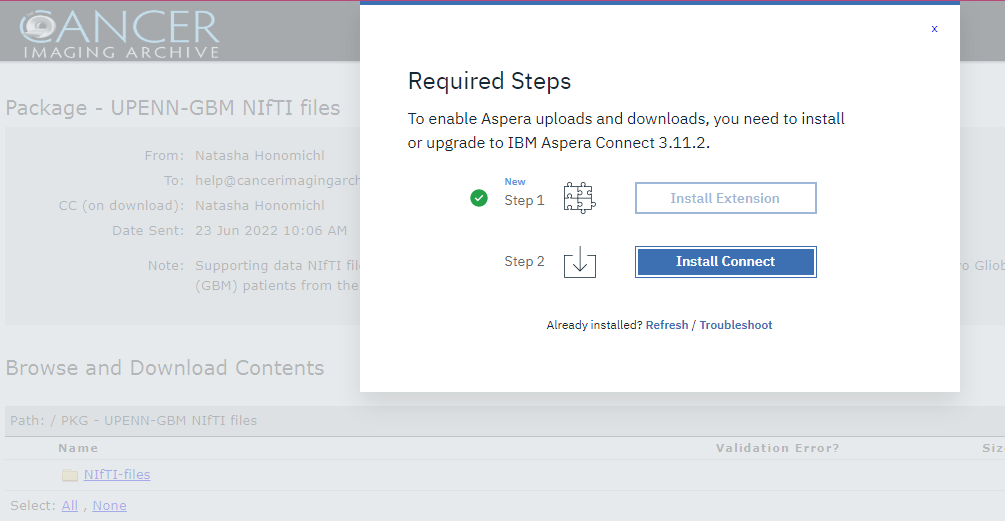
Task: Click the Name column header
Action: [x=78, y=448]
